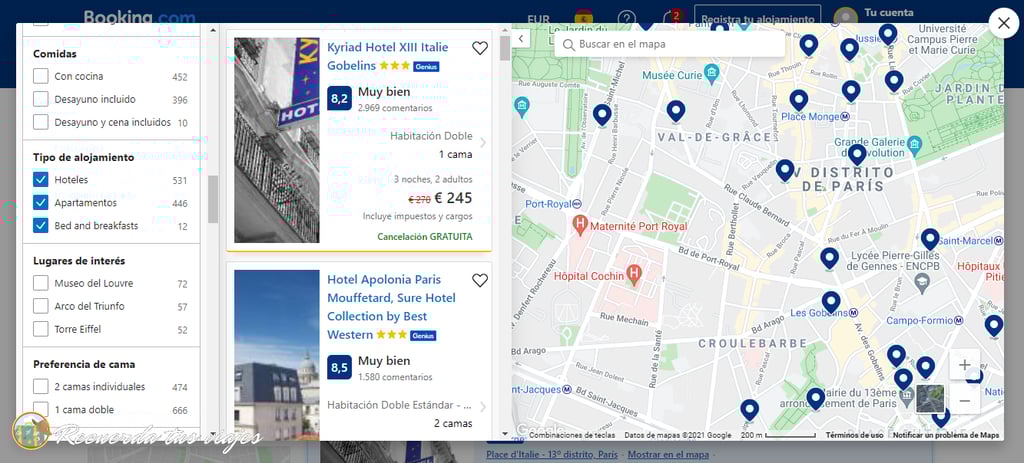Click the magnifier icon in the map search box

pyautogui.click(x=569, y=44)
